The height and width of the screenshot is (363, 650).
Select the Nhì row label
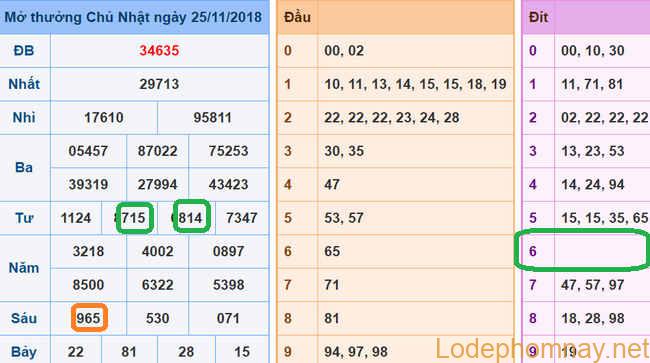click(24, 118)
